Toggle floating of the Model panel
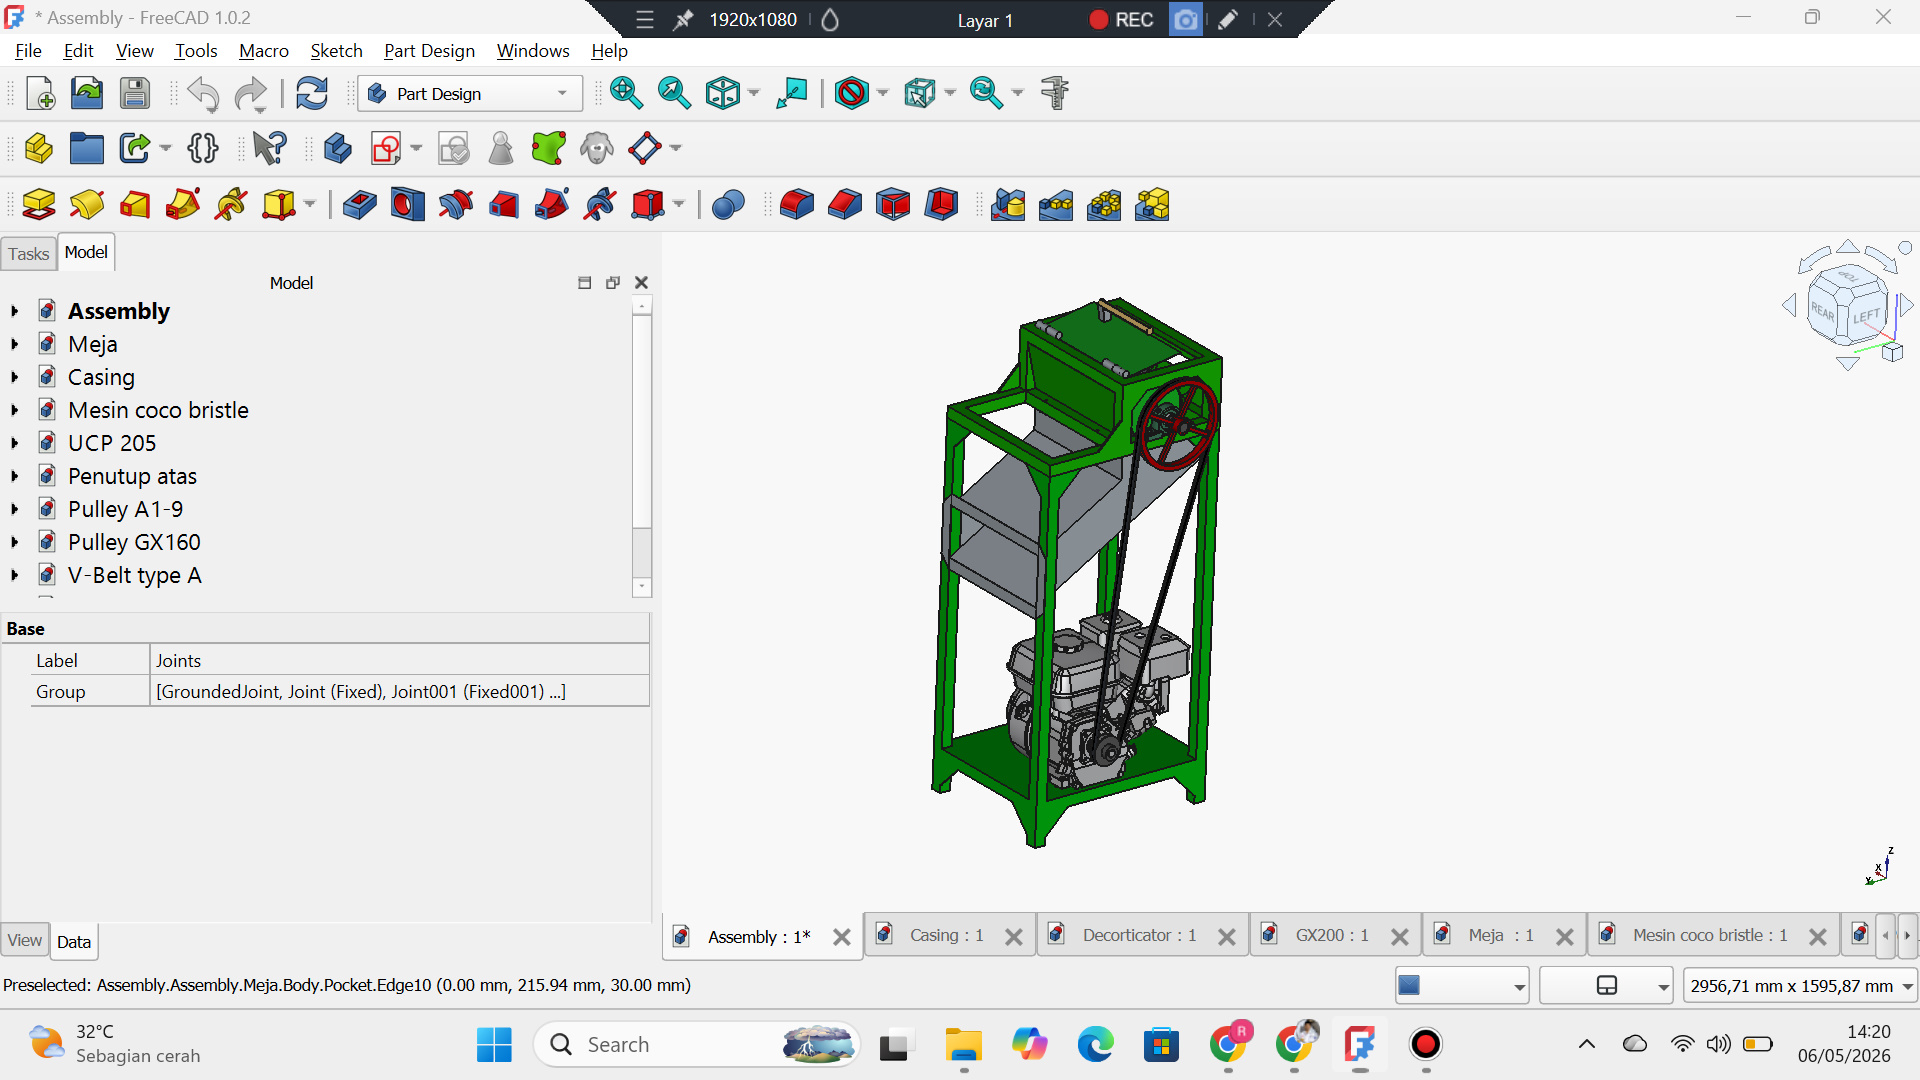The height and width of the screenshot is (1080, 1920). coord(613,283)
